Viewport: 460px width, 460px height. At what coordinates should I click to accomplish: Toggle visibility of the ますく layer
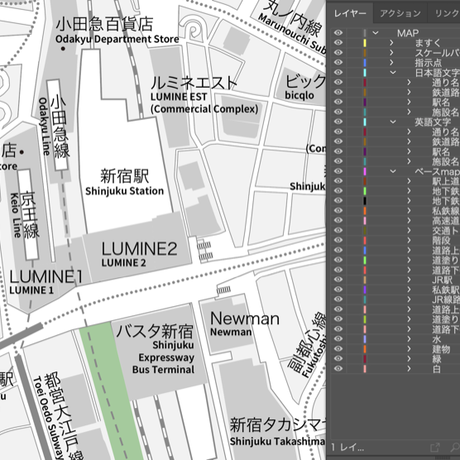[338, 43]
